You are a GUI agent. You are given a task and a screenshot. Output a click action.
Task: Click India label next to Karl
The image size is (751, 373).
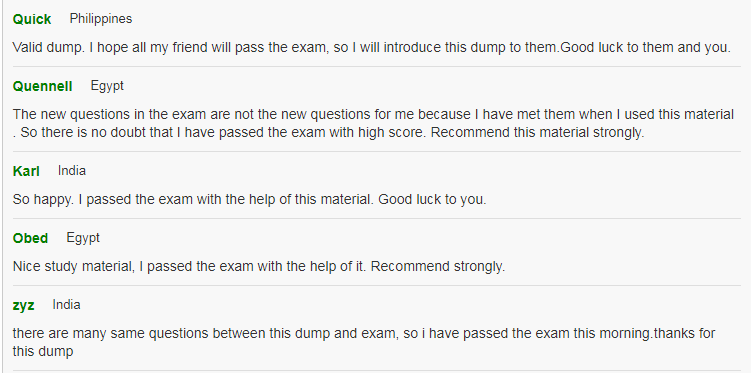pos(72,171)
